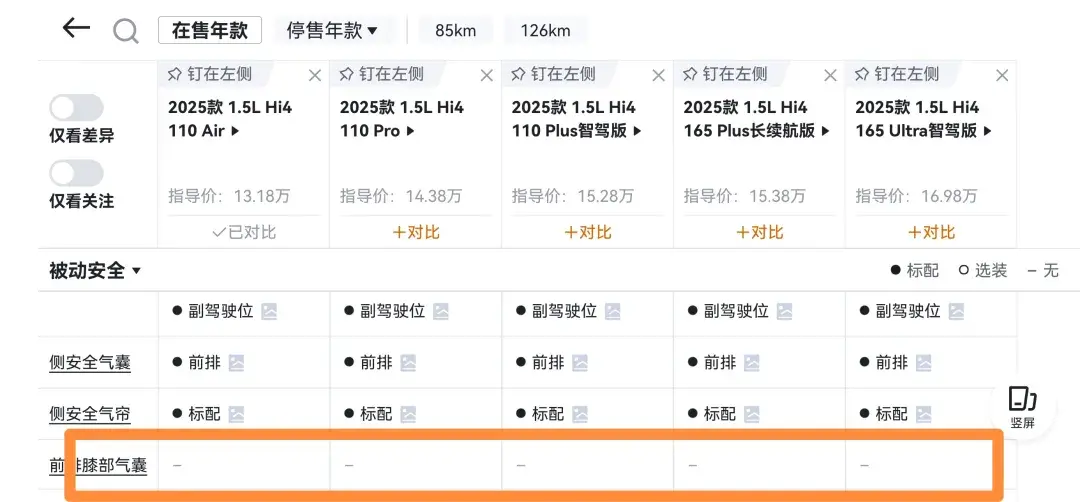
Task: View 前排 side airbag image for 110 Pro
Action: (x=408, y=362)
